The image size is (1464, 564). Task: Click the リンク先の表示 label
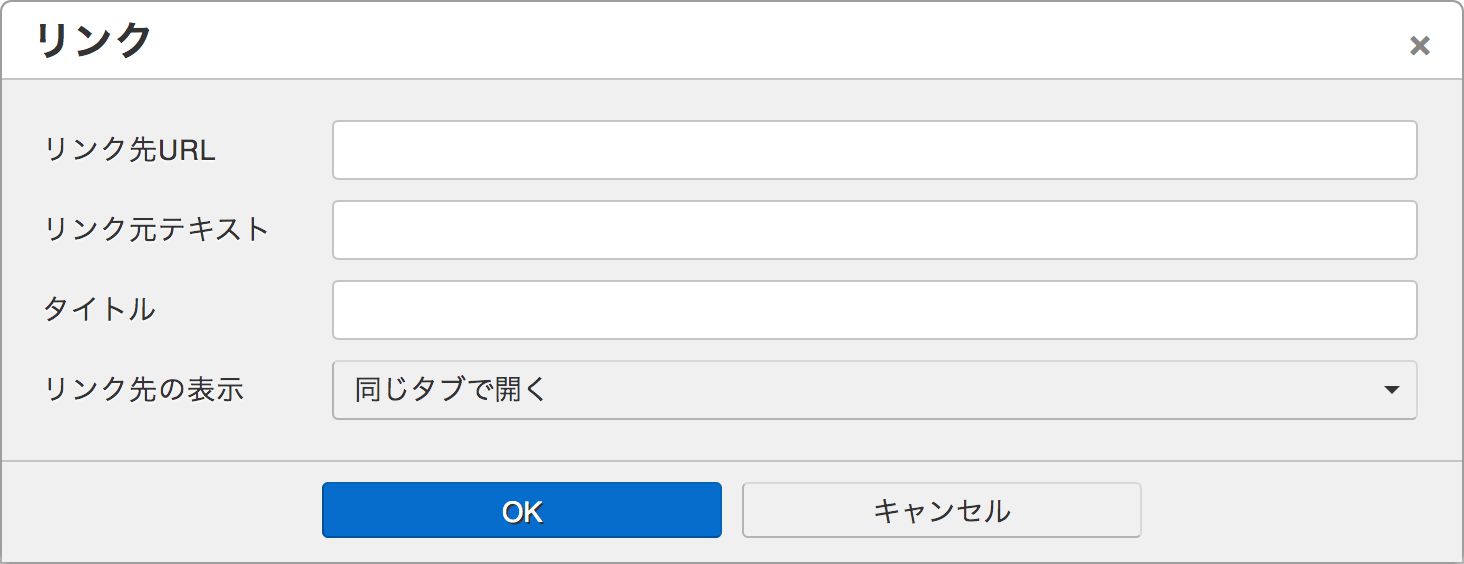tap(144, 390)
